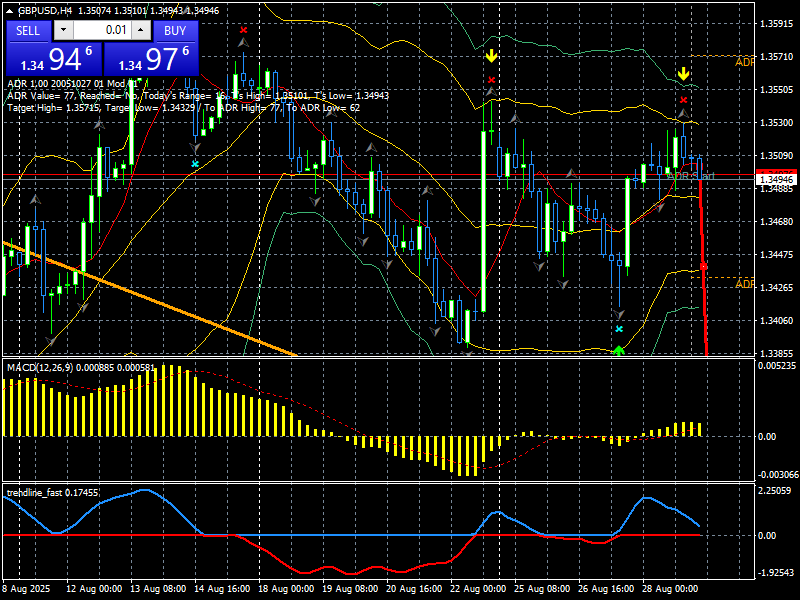Click the 1.35915 price scale label
Image resolution: width=800 pixels, height=600 pixels.
click(x=777, y=23)
